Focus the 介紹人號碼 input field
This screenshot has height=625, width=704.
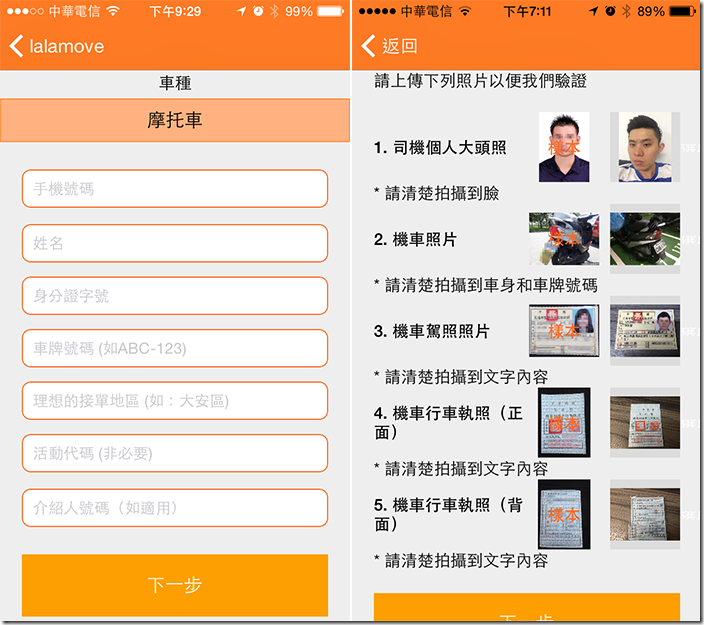click(175, 508)
